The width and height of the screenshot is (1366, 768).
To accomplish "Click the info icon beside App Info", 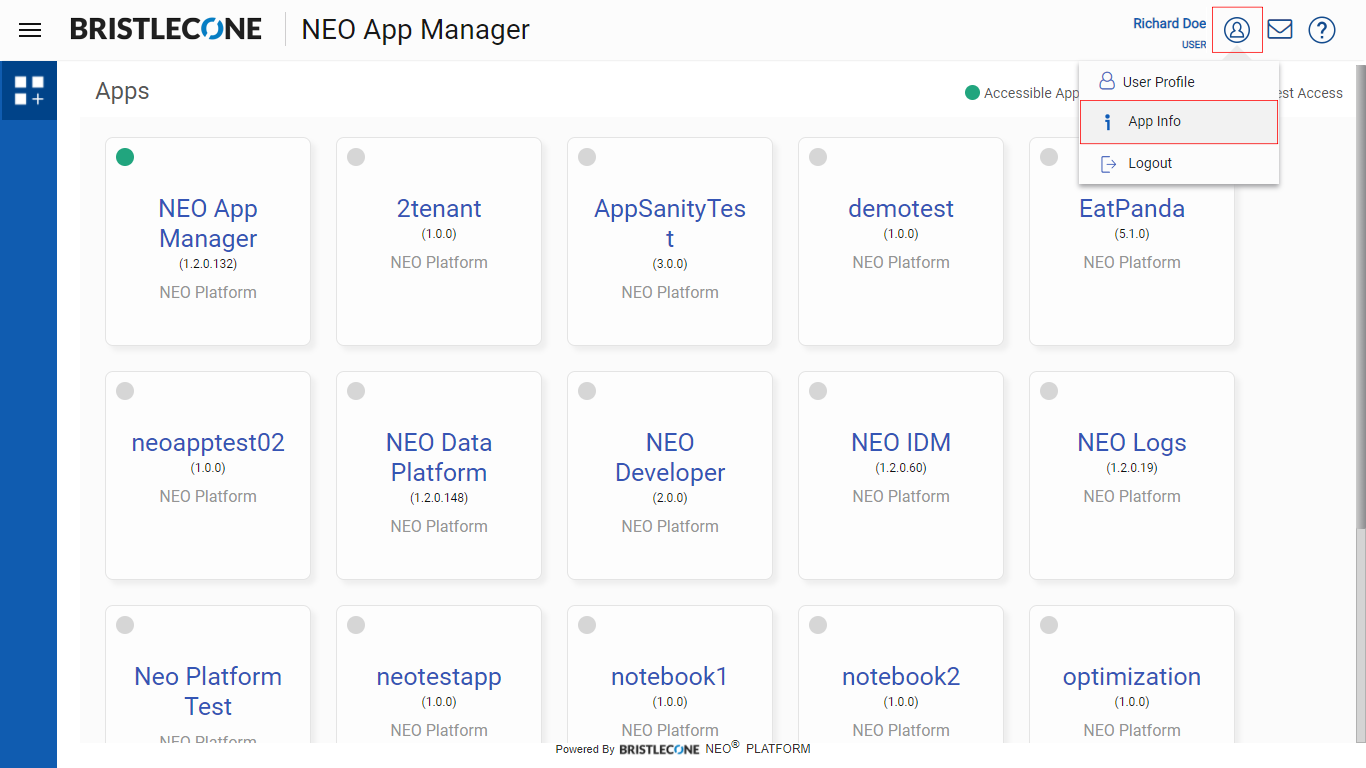I will [x=1107, y=122].
